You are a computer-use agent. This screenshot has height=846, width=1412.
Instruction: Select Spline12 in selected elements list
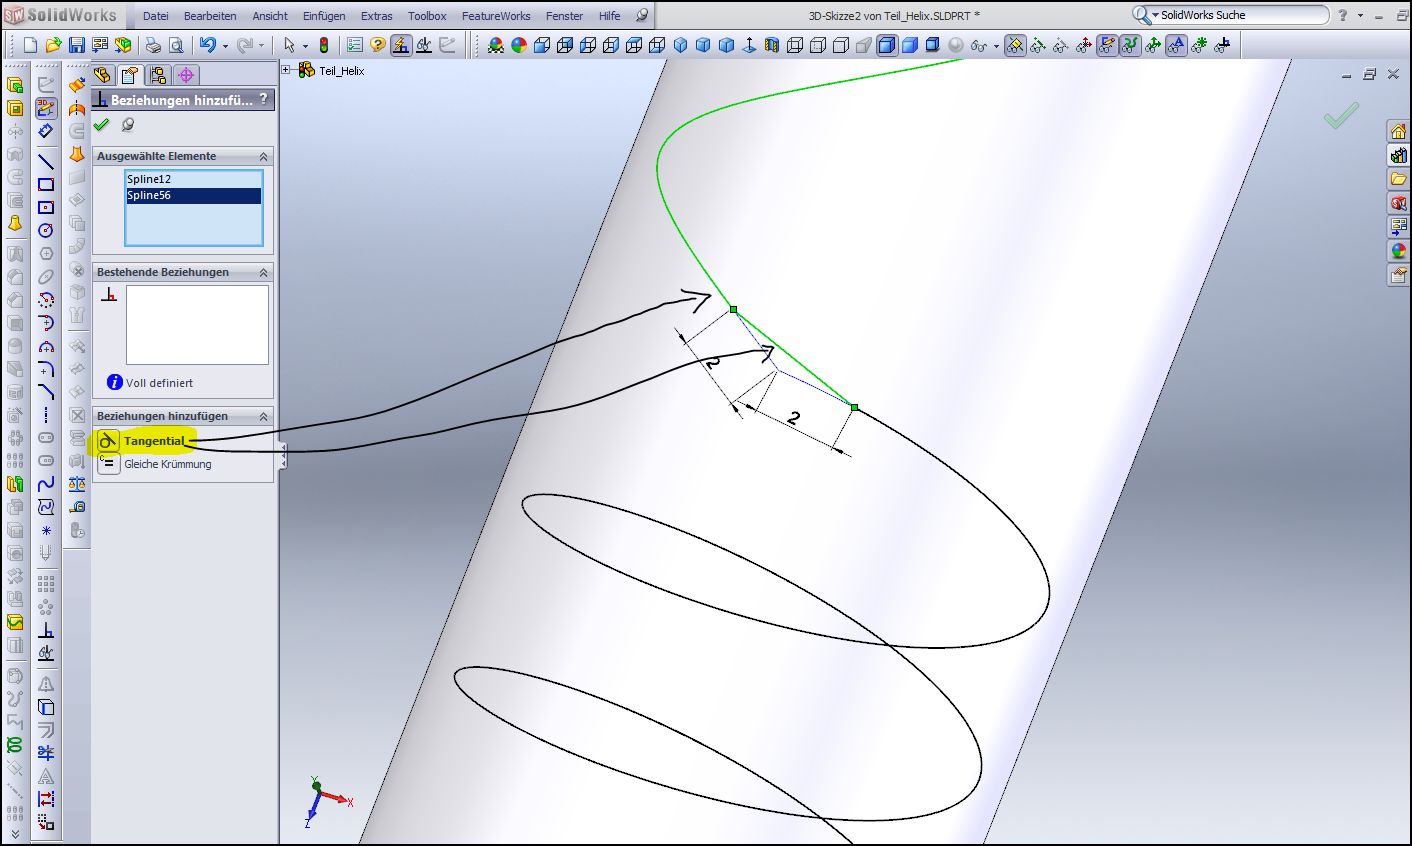point(193,179)
